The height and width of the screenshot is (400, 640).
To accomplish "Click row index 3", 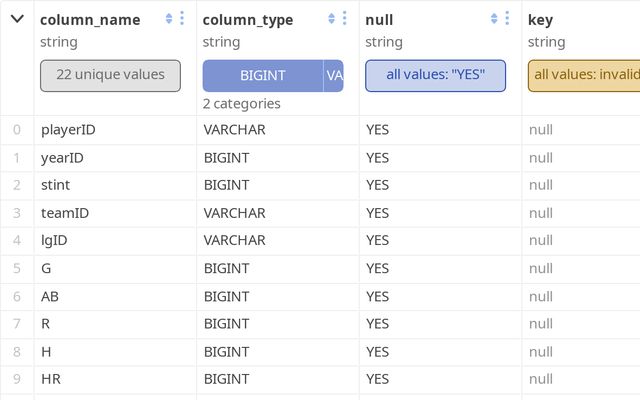I will tap(16, 213).
